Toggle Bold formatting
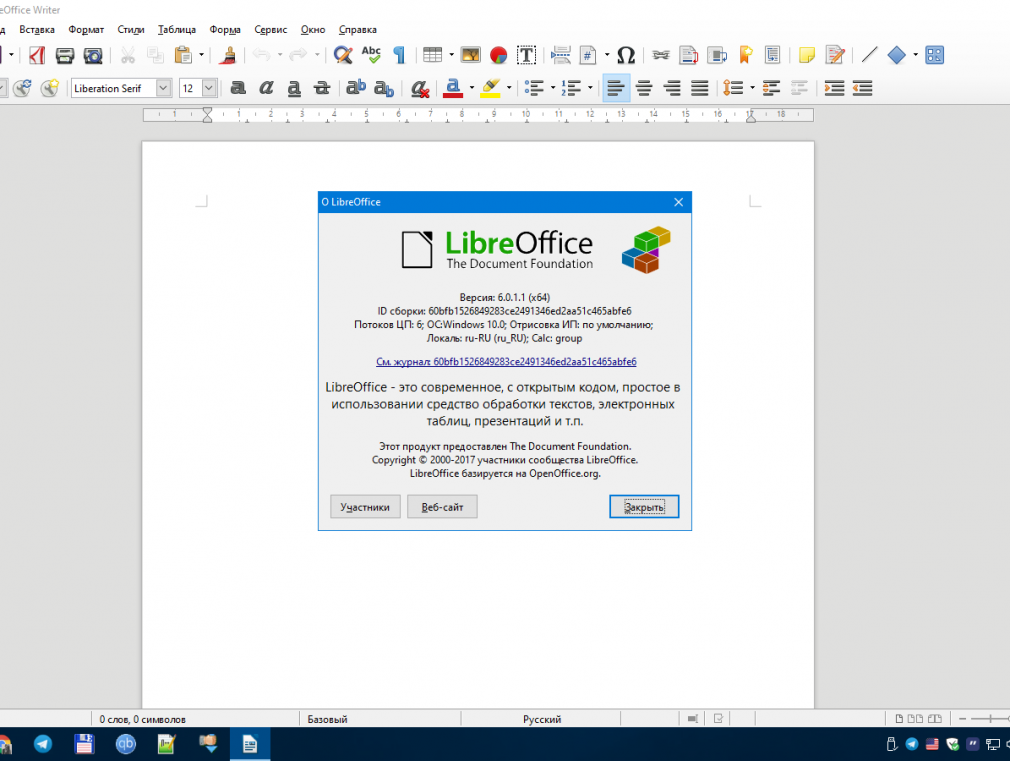Screen dimensions: 1010x761 tap(238, 88)
